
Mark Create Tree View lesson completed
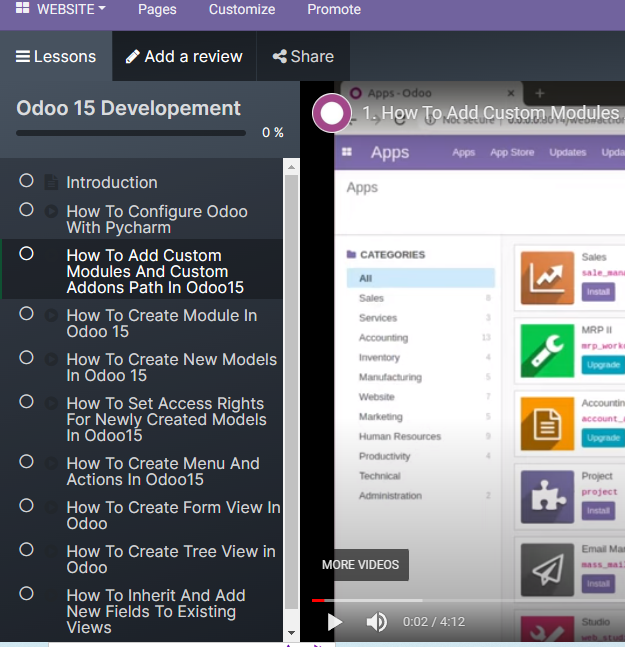[x=26, y=550]
